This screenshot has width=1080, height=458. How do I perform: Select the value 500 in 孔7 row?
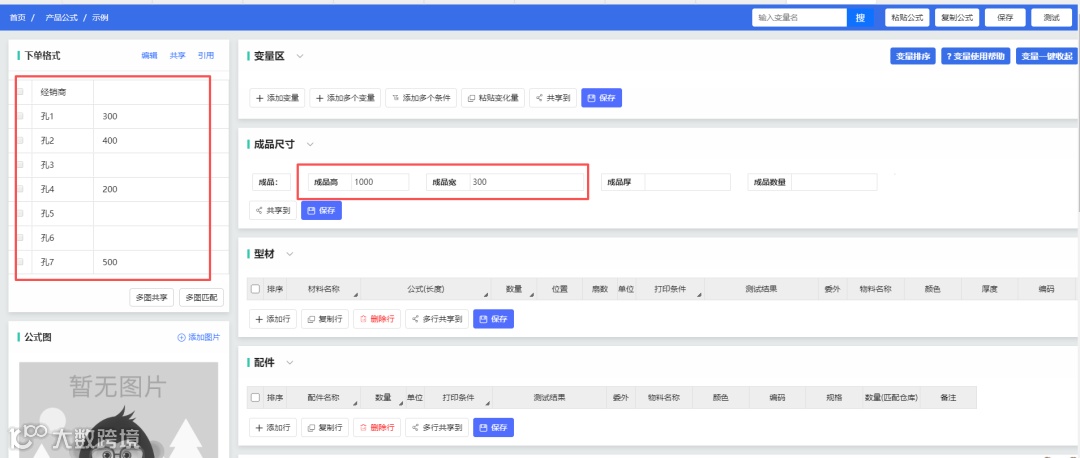(110, 262)
